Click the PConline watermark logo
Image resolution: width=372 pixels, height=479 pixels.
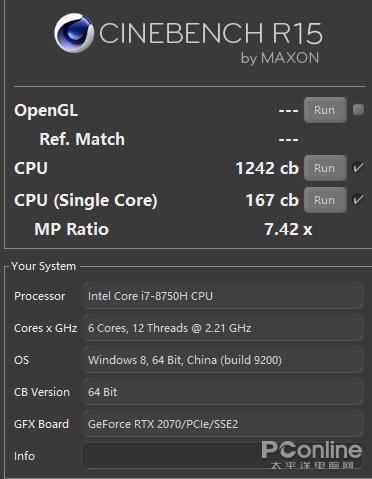point(312,455)
